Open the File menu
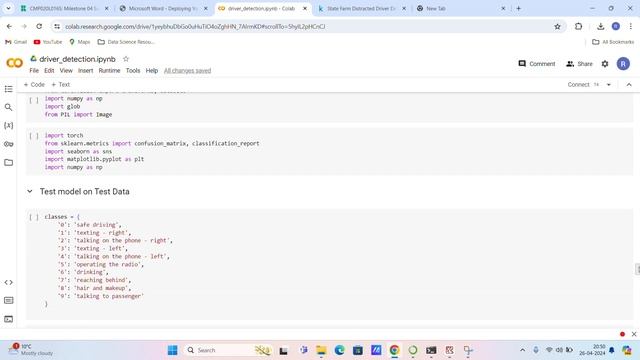 pyautogui.click(x=34, y=71)
